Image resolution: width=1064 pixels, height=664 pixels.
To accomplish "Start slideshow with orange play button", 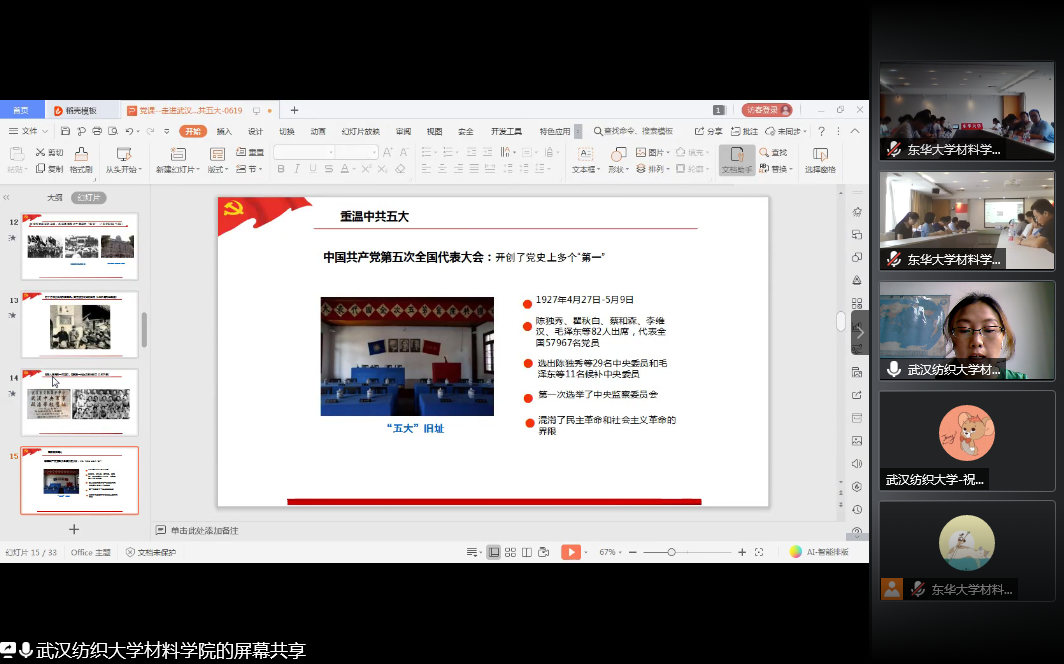I will click(x=570, y=552).
